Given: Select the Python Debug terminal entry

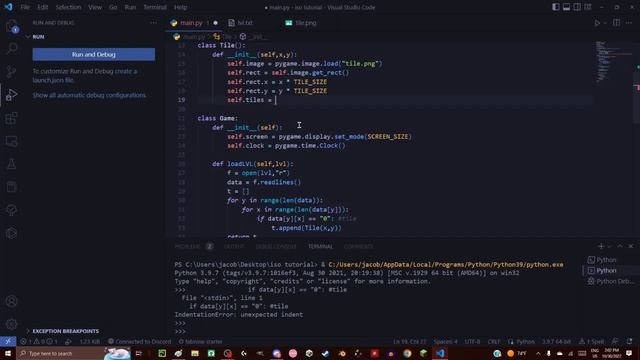Looking at the screenshot, I should [611, 281].
